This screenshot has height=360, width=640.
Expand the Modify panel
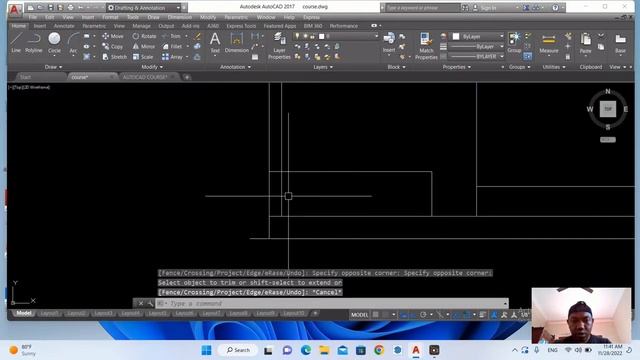[x=152, y=67]
